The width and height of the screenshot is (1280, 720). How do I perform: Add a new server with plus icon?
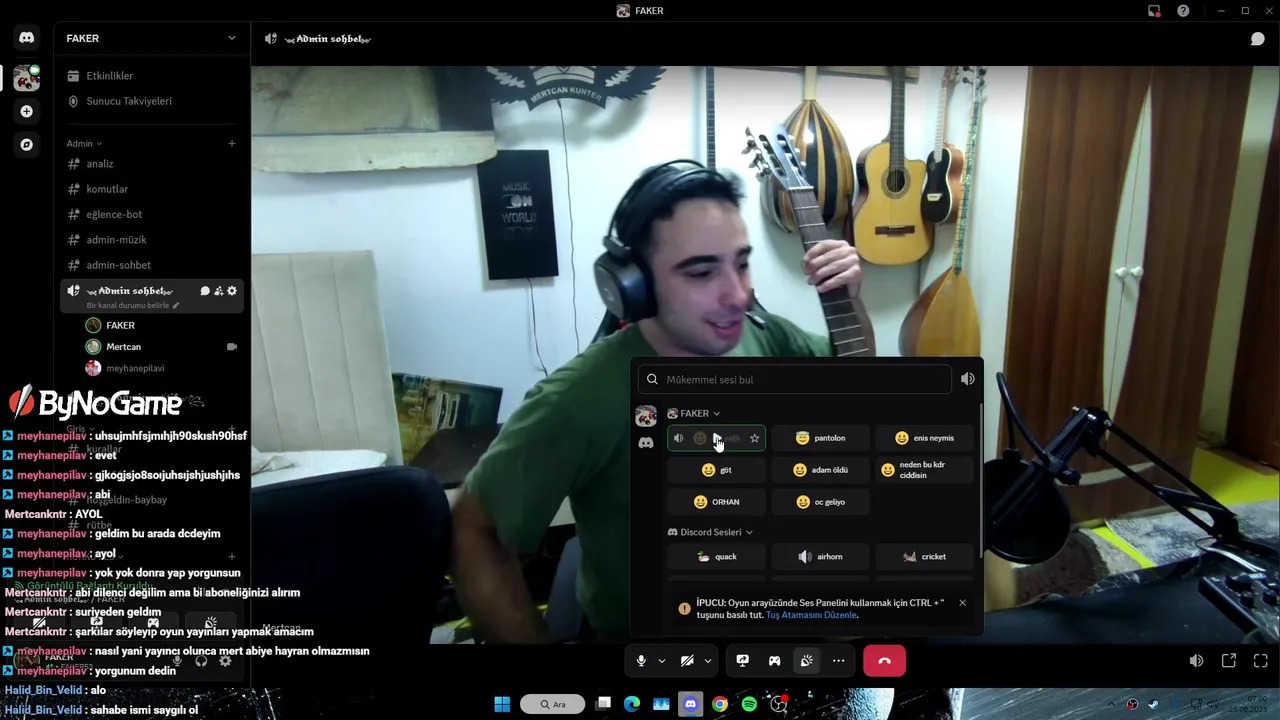pyautogui.click(x=27, y=111)
